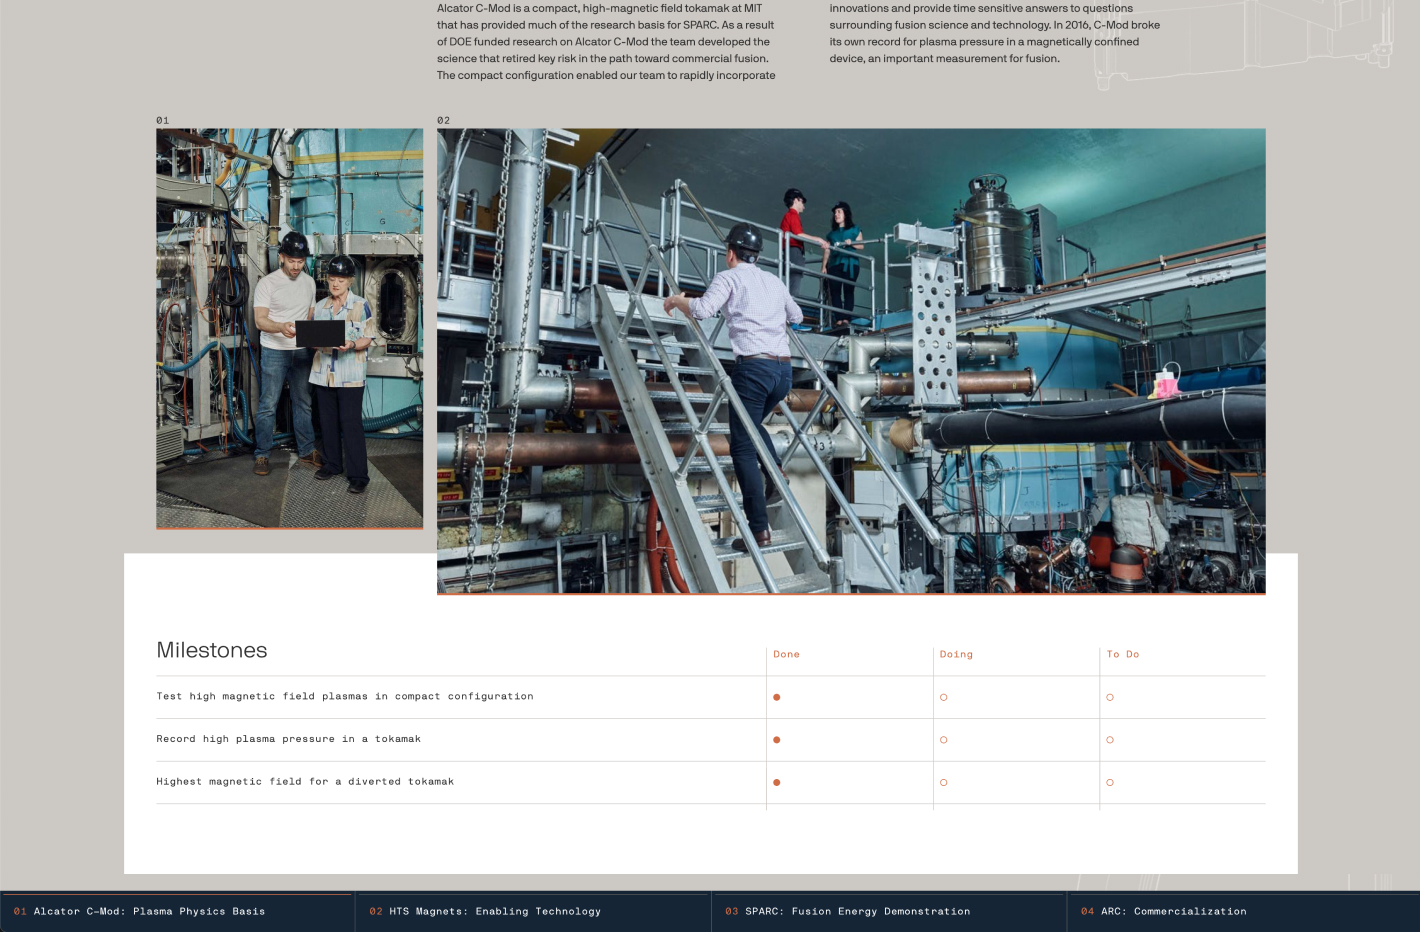The height and width of the screenshot is (932, 1420).
Task: Click paragraph starting 'Alcator C-Mod is a compact'
Action: pos(606,42)
